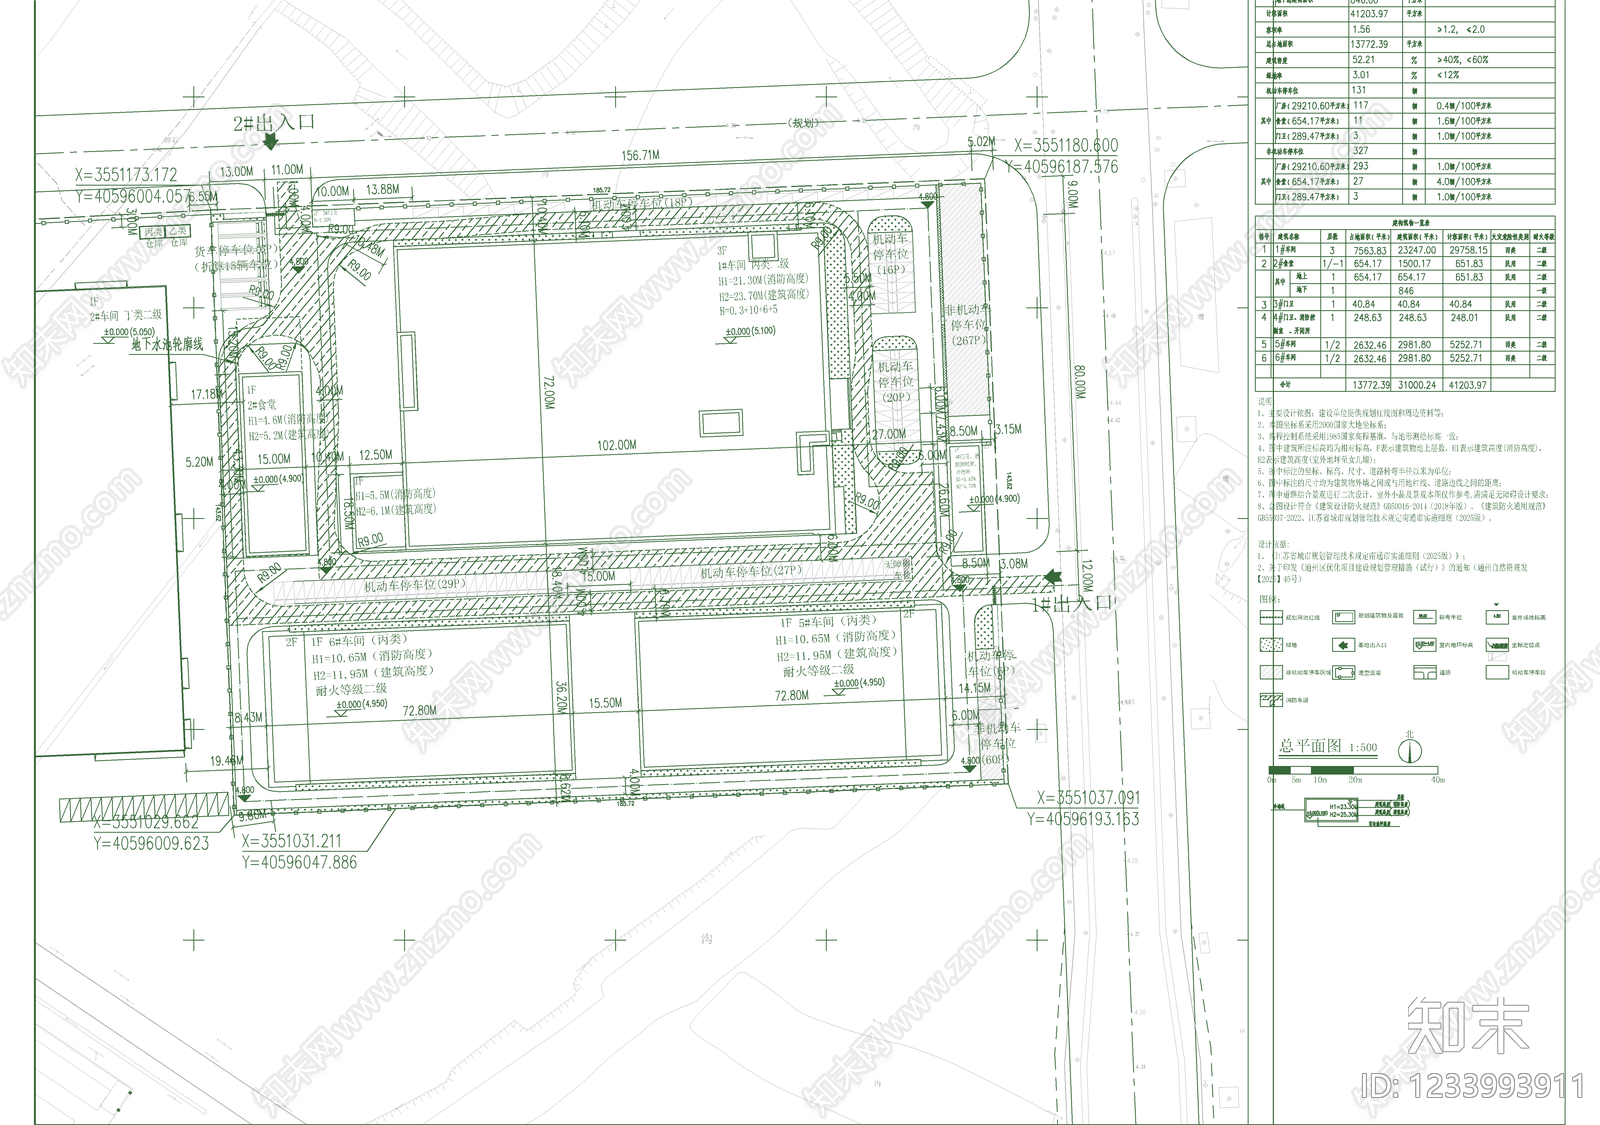1600x1125 pixels.
Task: Select the 36.20M dimension text
Action: [x=561, y=697]
